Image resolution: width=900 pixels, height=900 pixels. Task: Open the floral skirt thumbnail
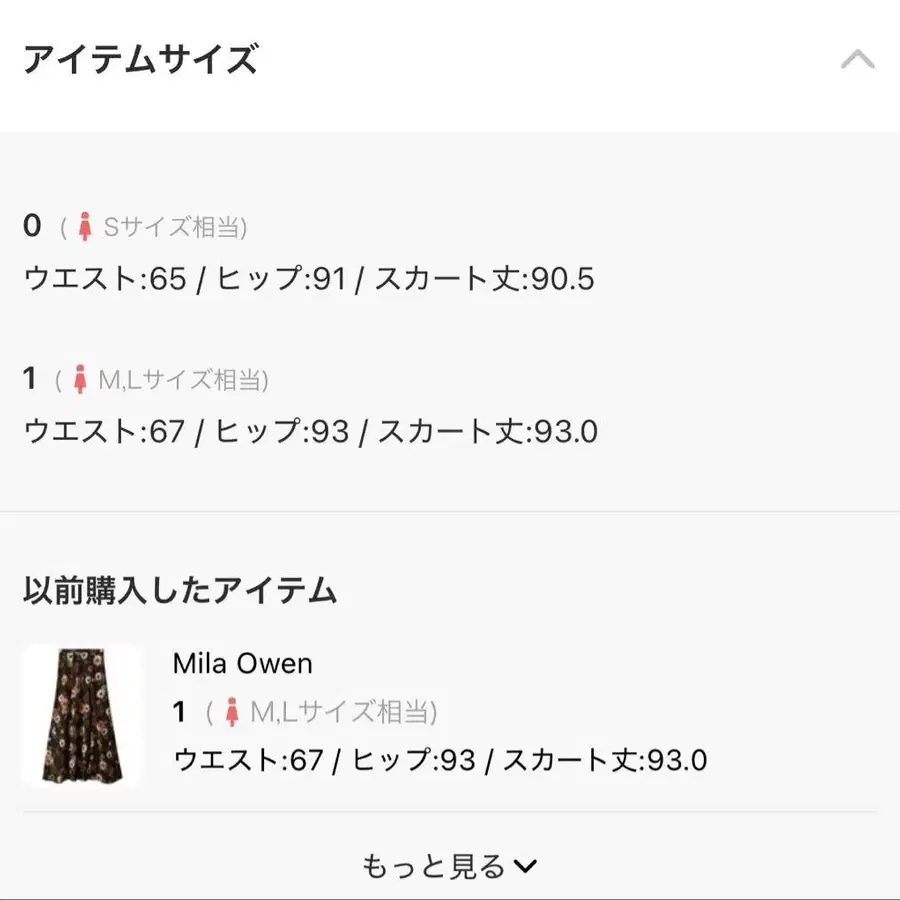click(83, 714)
